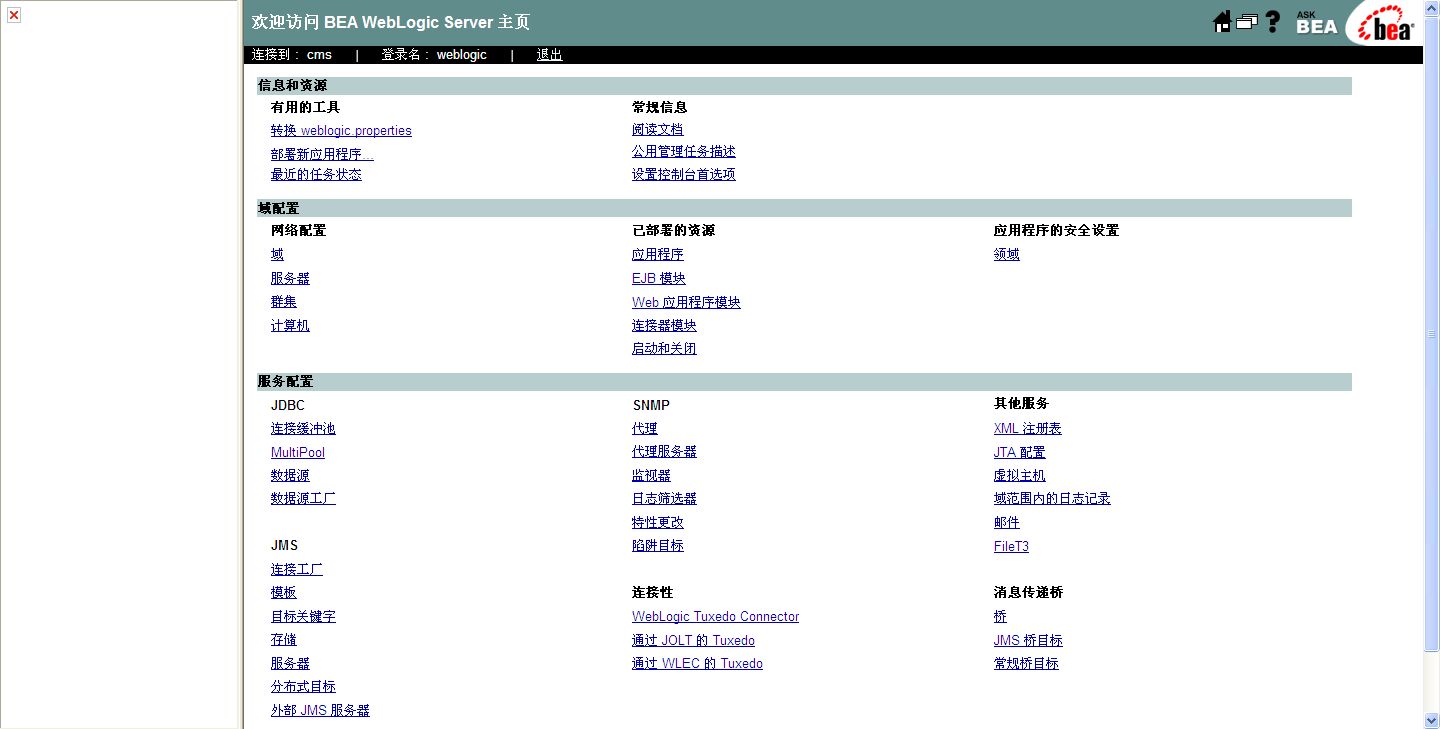Open 特性更改 link
This screenshot has width=1440, height=729.
point(658,523)
